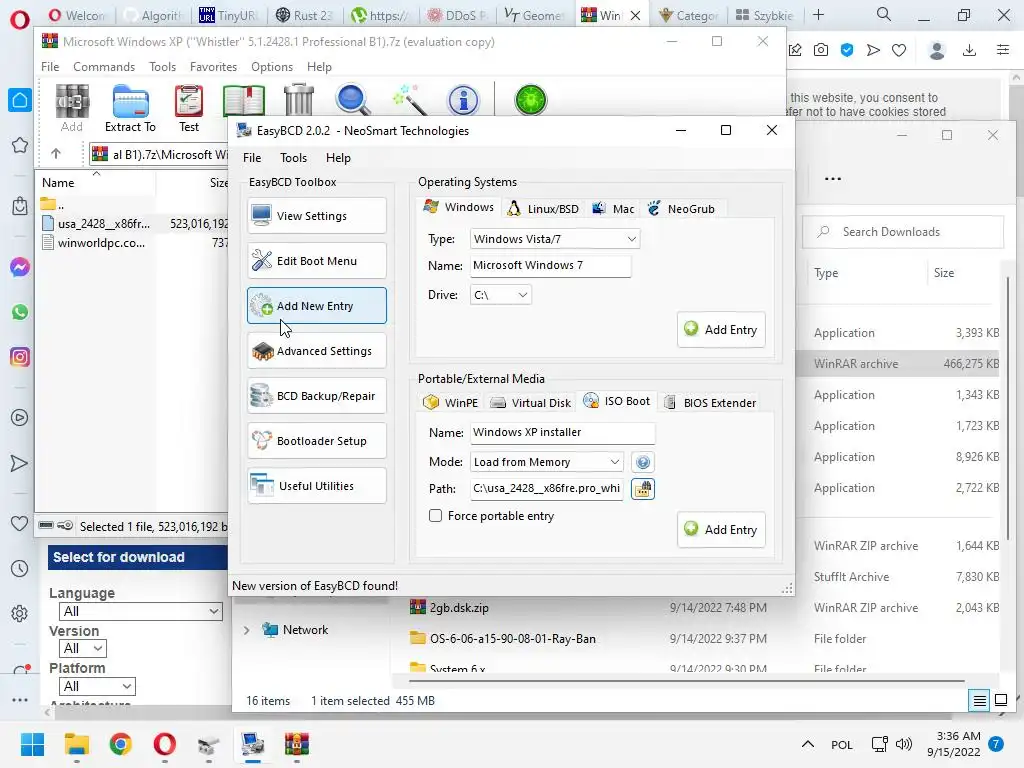
Task: Click Opera toolbar snapshot camera icon
Action: pyautogui.click(x=821, y=50)
